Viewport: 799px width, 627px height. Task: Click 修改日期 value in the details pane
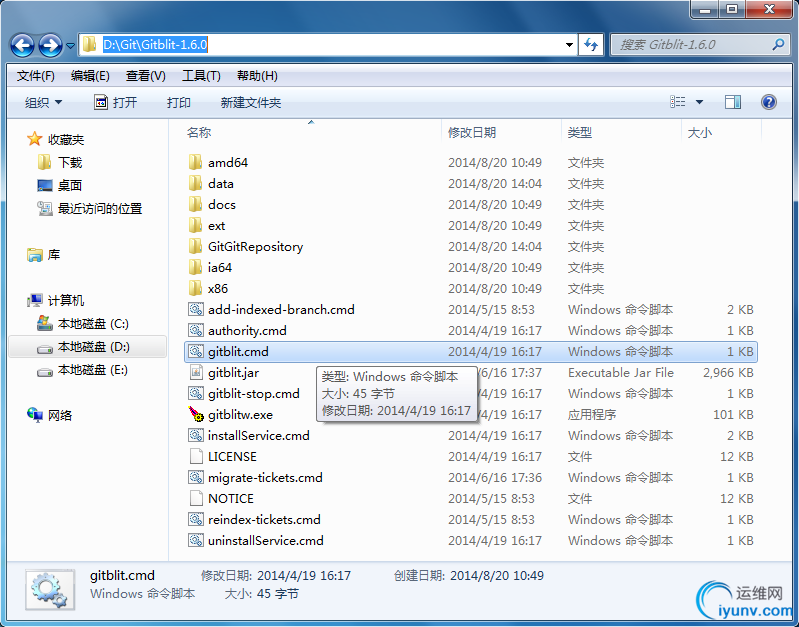[304, 576]
